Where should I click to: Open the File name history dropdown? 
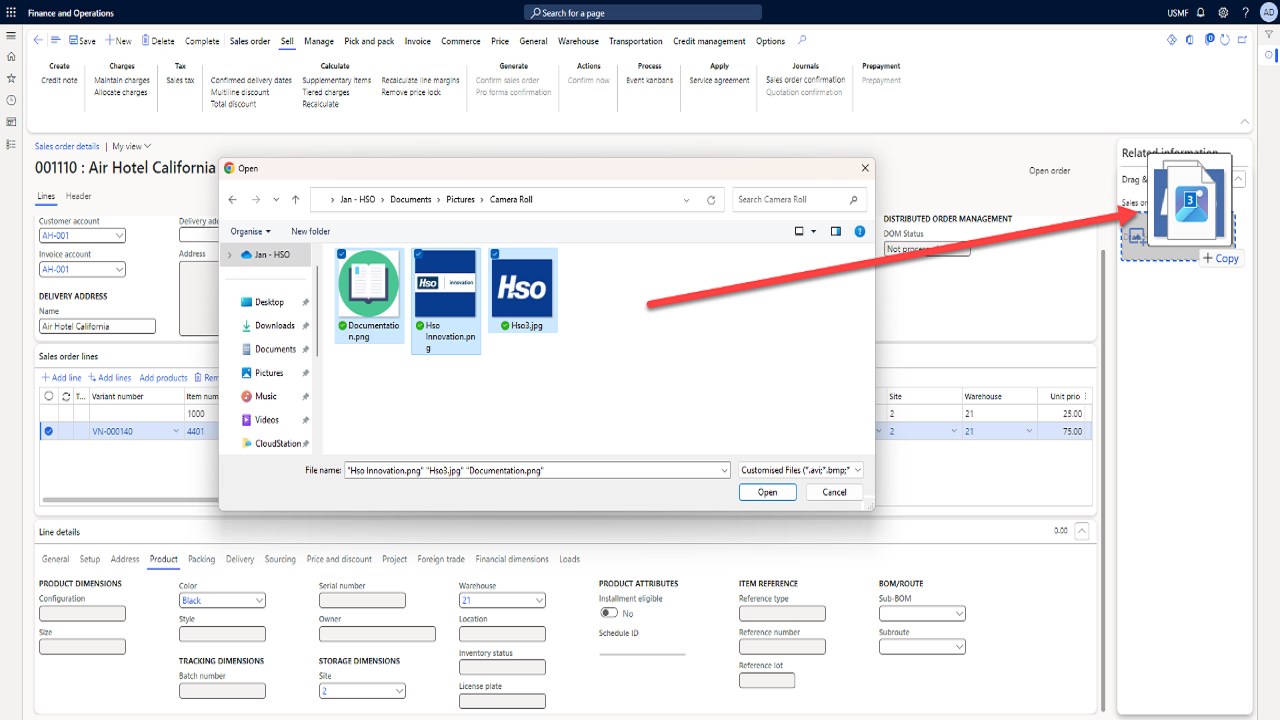pyautogui.click(x=724, y=470)
